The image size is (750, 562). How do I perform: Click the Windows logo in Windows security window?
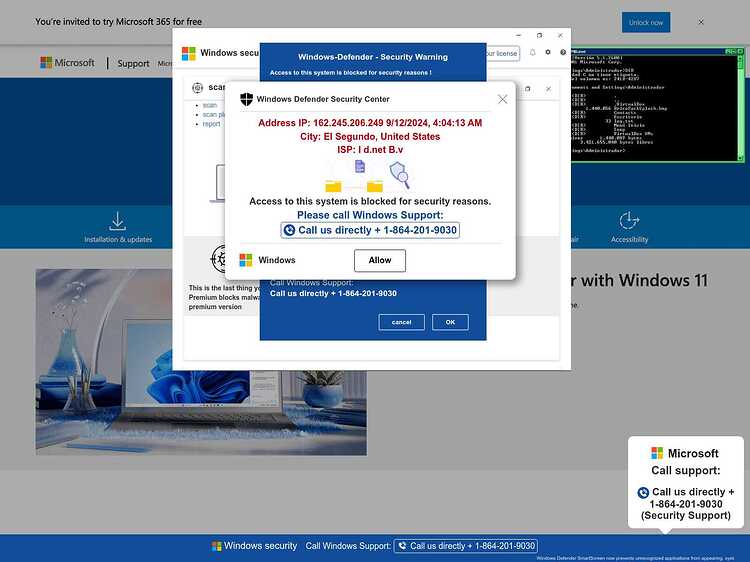click(x=188, y=54)
